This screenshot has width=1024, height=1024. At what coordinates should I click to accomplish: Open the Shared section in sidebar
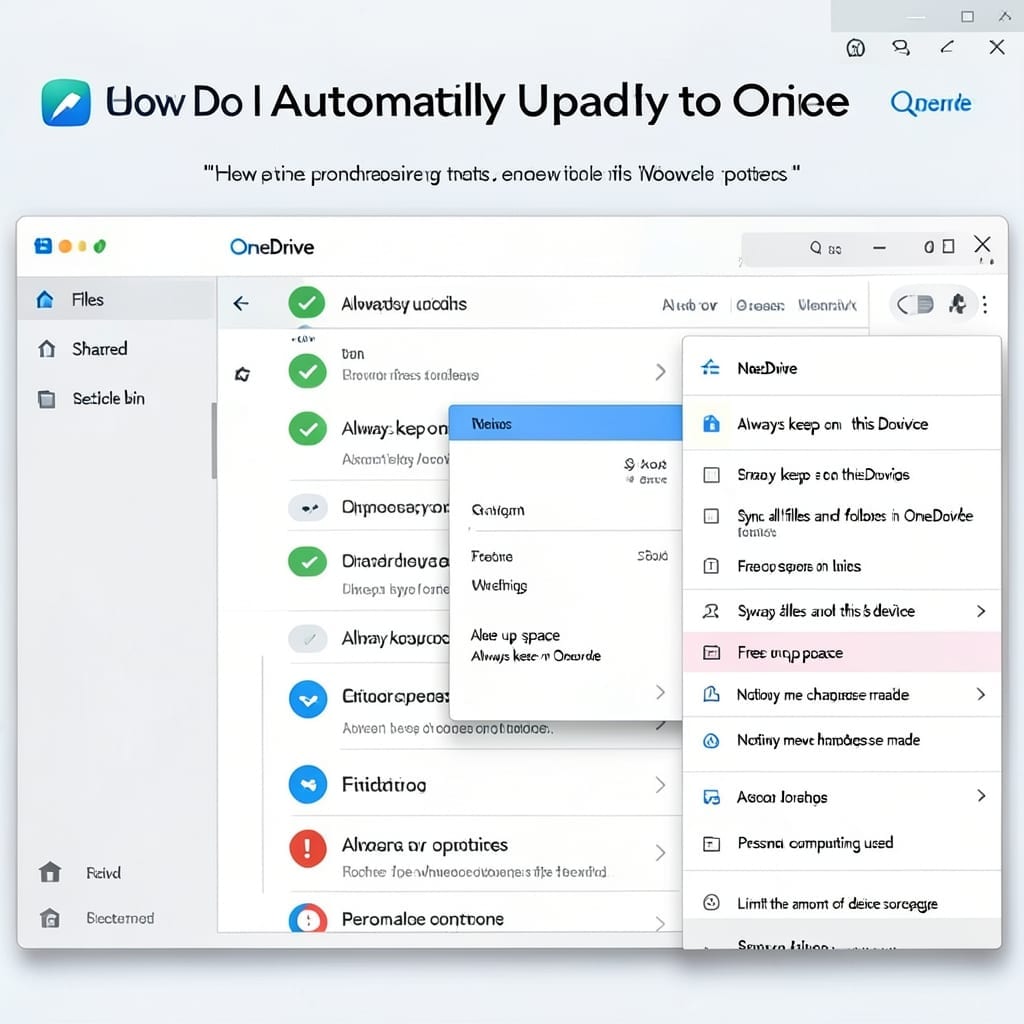tap(99, 349)
